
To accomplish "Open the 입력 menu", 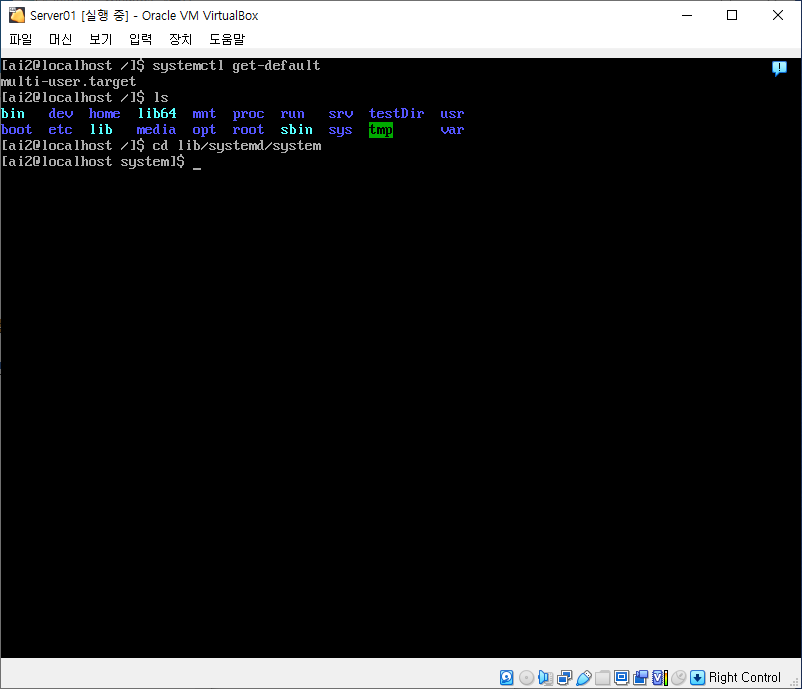I will [140, 39].
